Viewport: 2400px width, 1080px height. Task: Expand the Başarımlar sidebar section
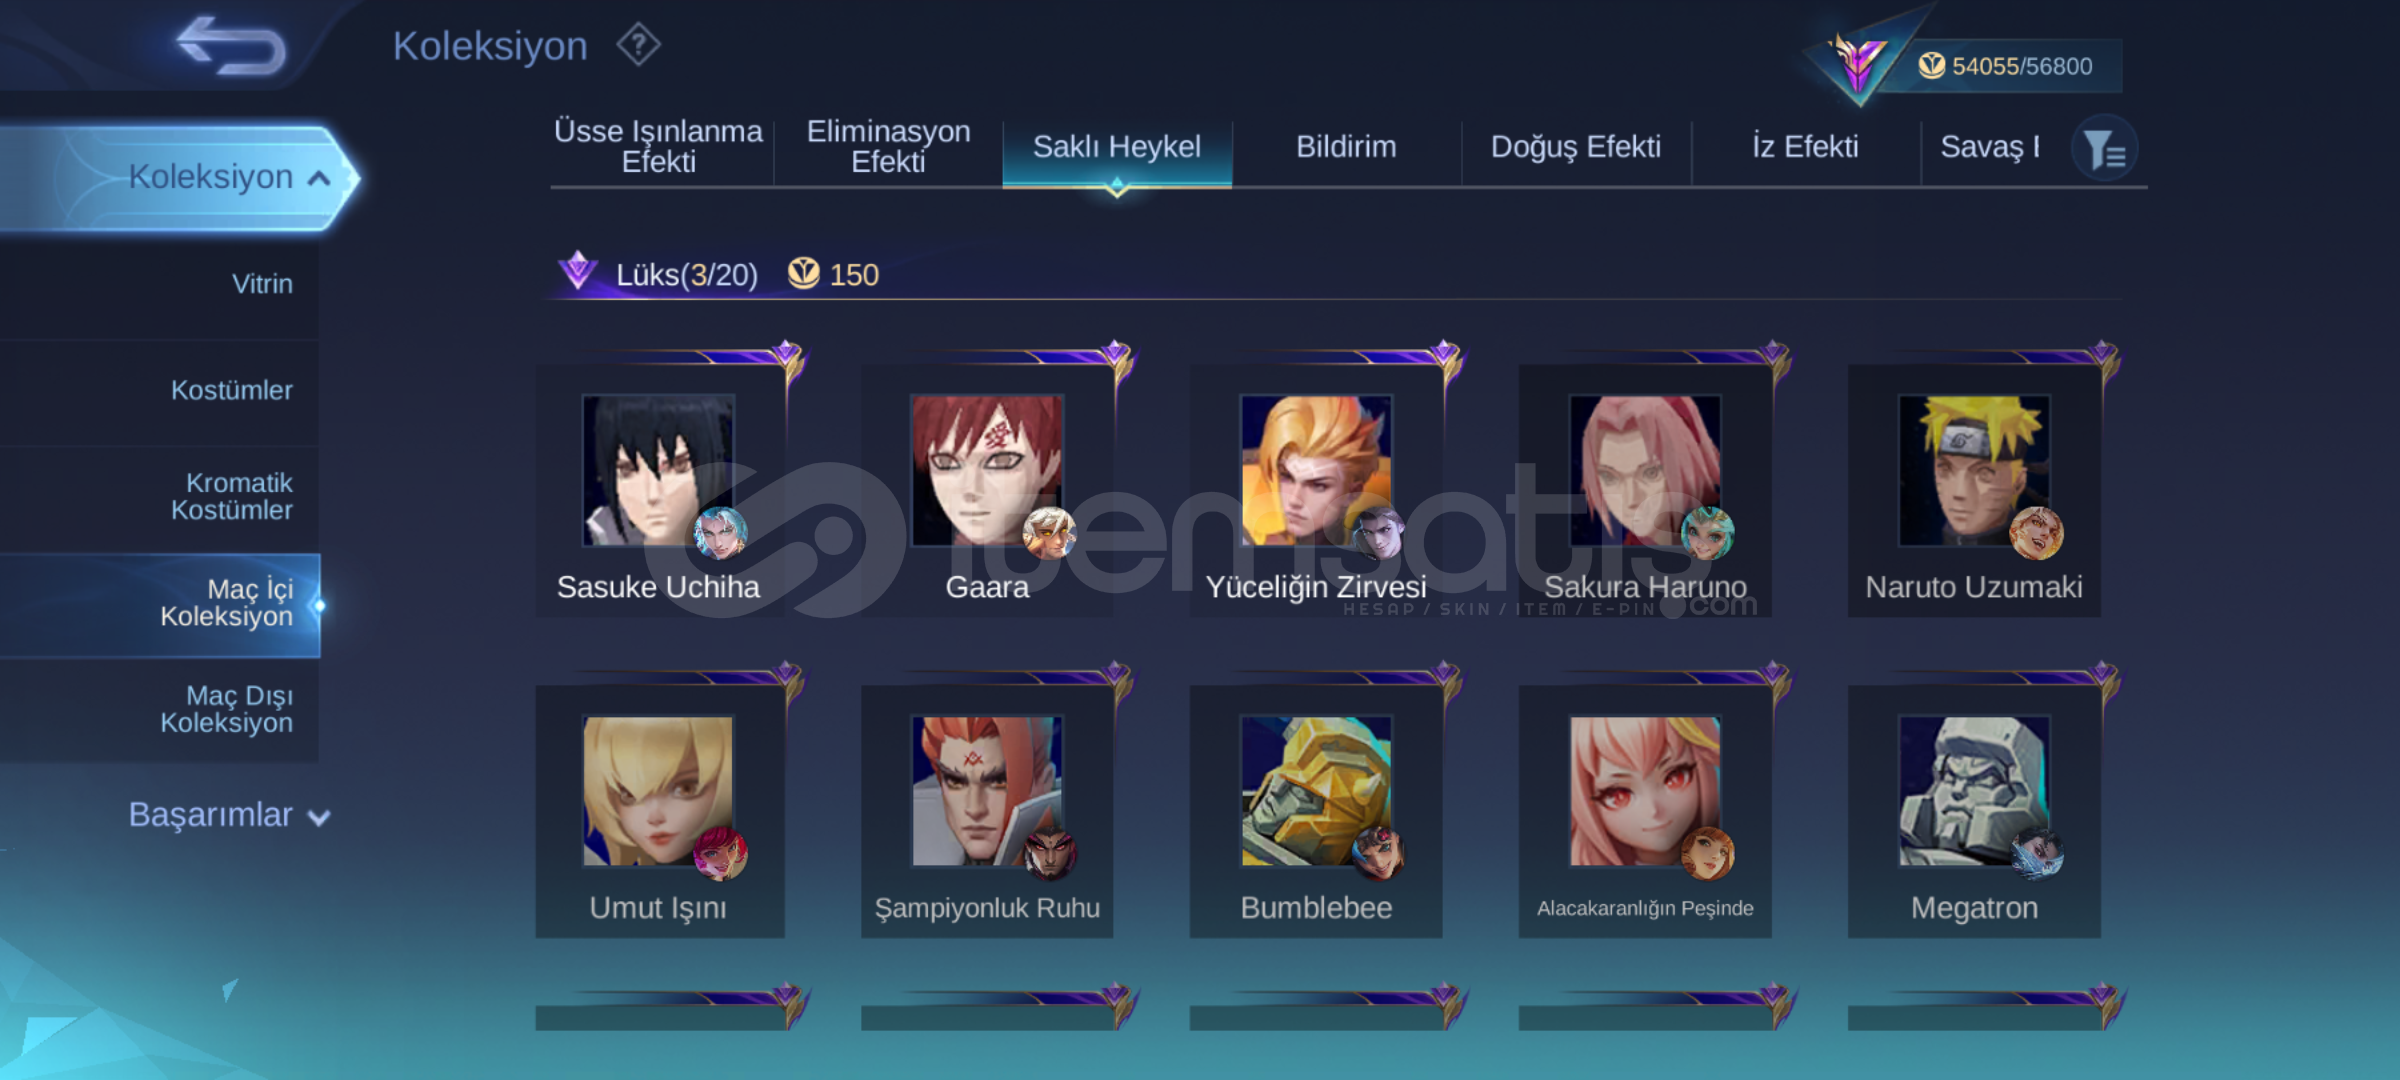[228, 815]
